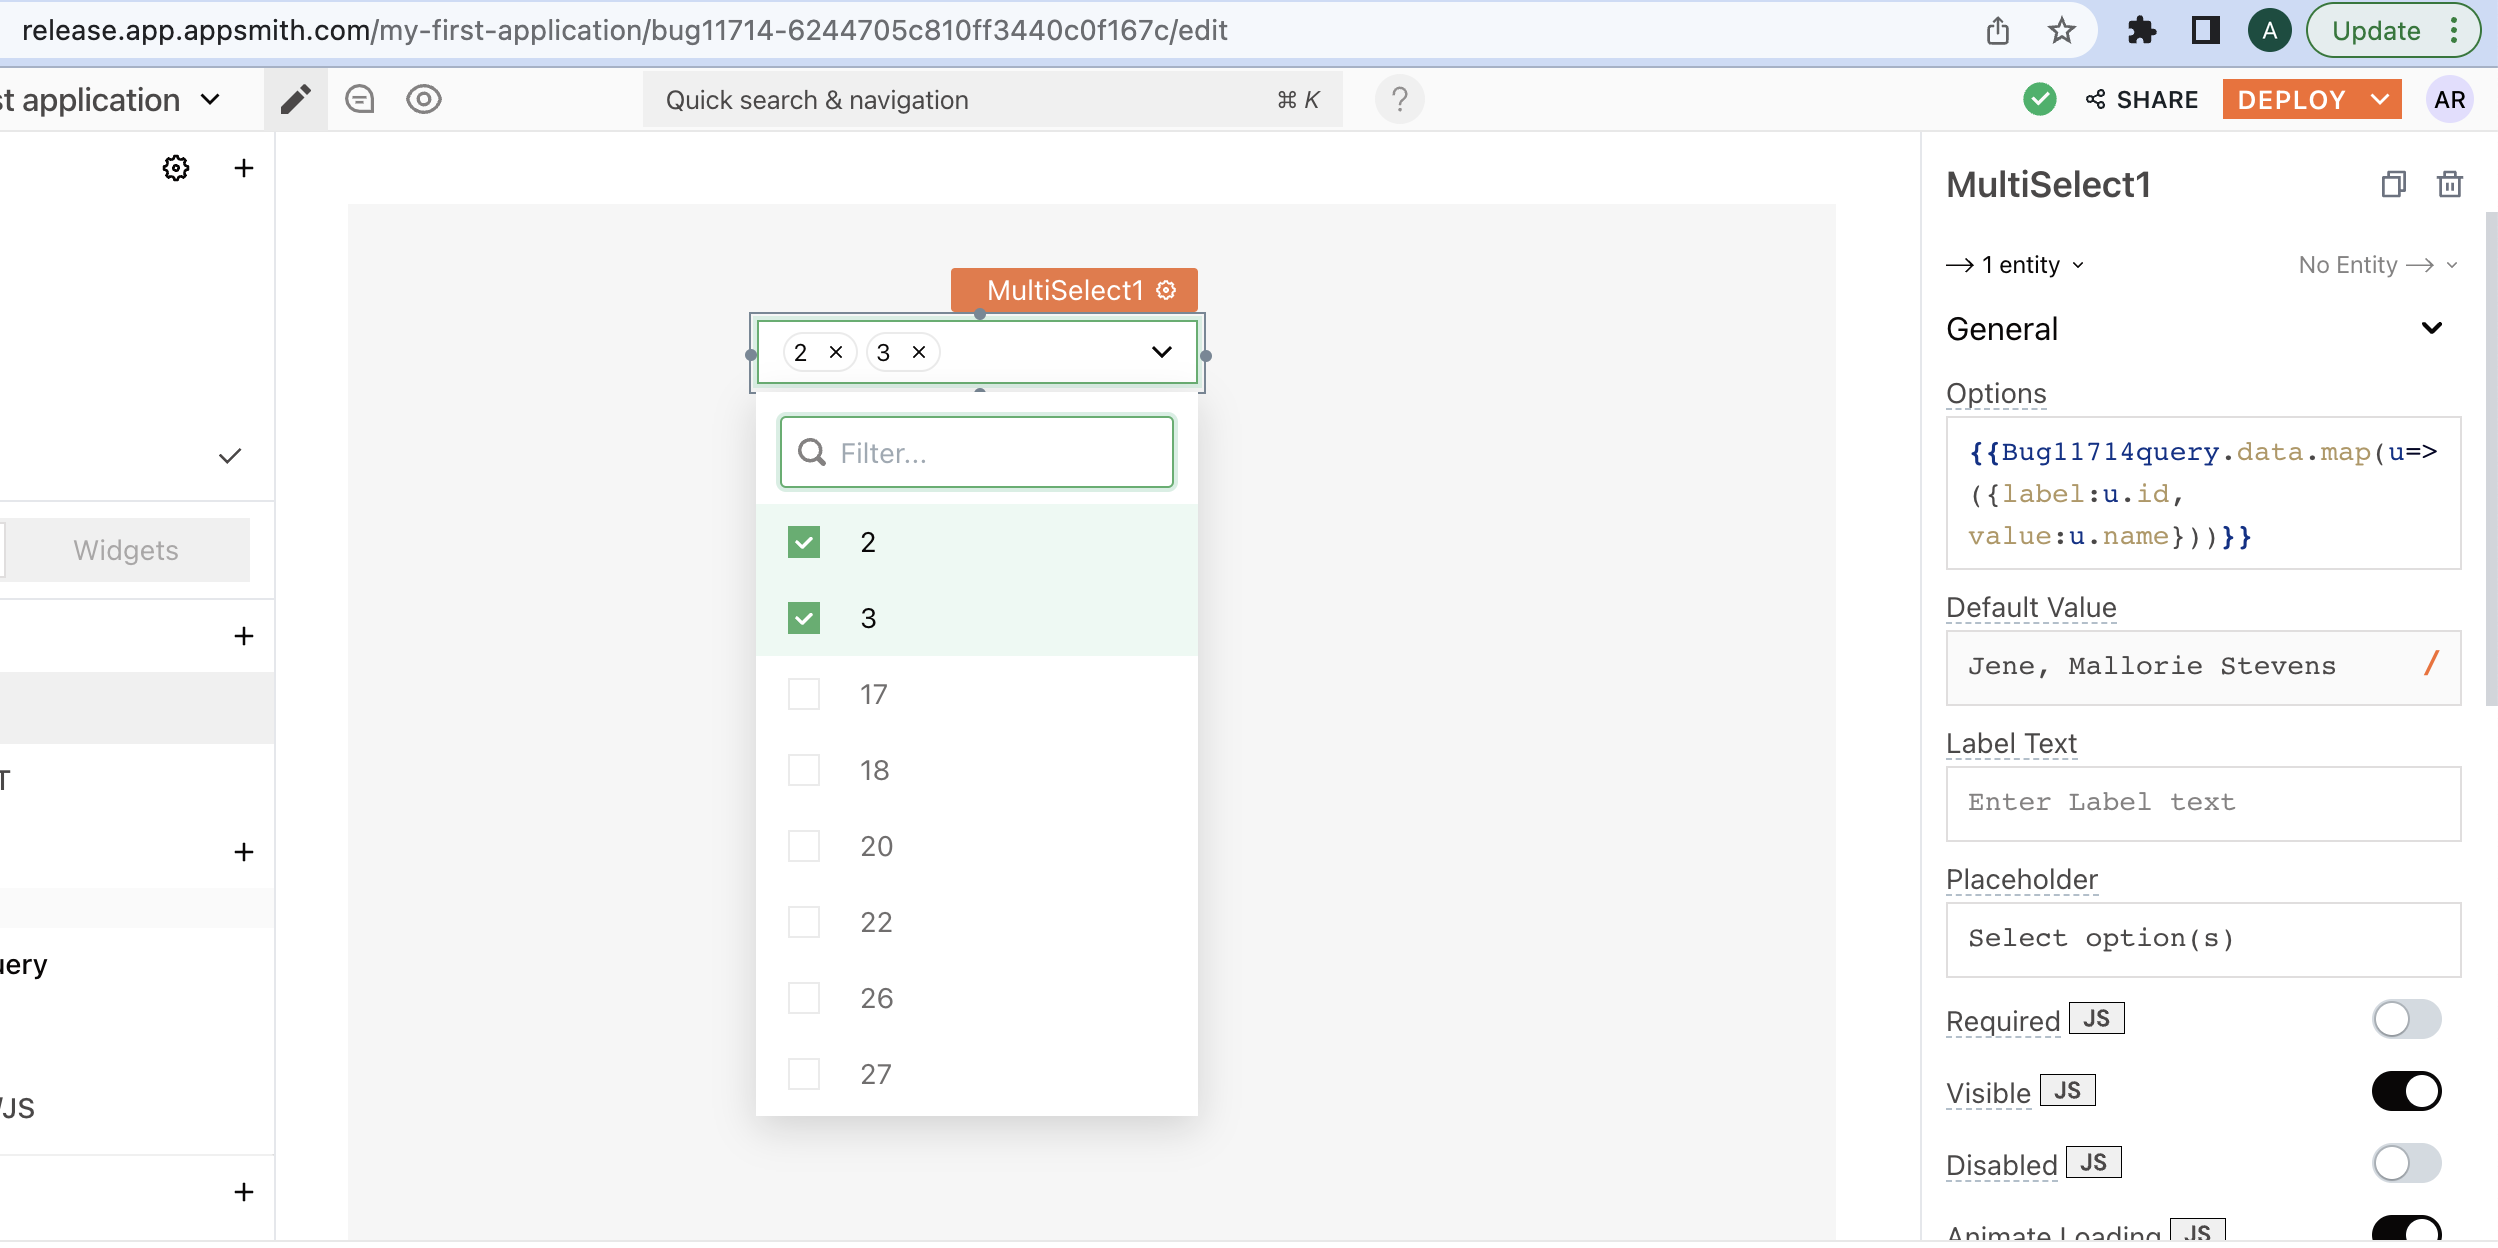Open the browser side panel icon

point(2205,31)
